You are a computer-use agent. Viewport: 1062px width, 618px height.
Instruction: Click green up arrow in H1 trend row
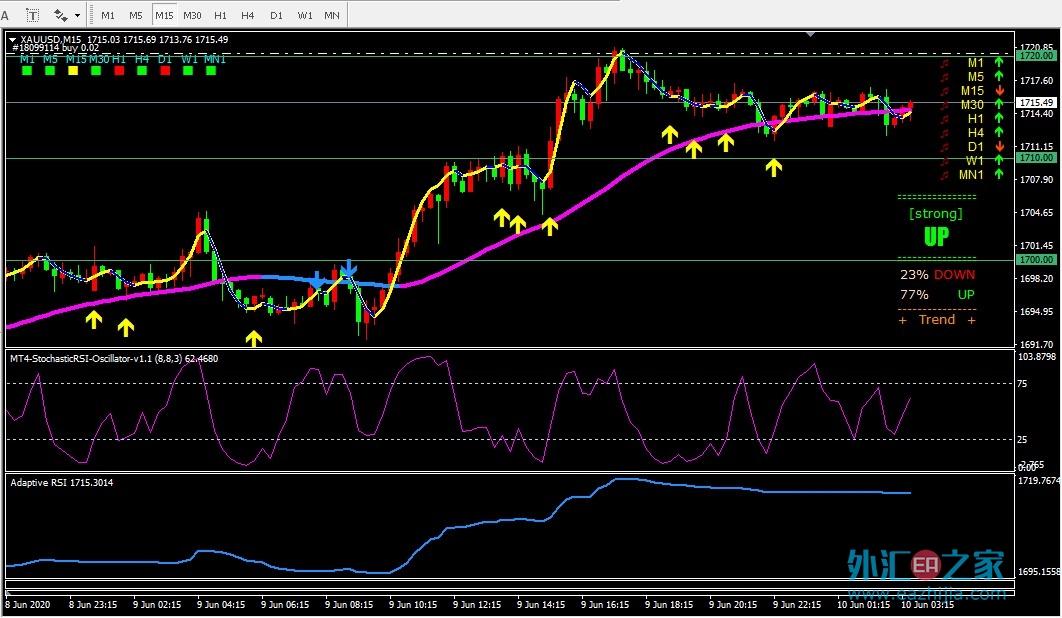(x=999, y=119)
